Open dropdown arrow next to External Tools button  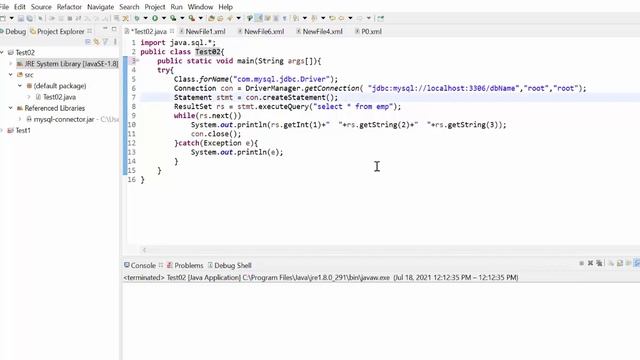pyautogui.click(x=200, y=18)
